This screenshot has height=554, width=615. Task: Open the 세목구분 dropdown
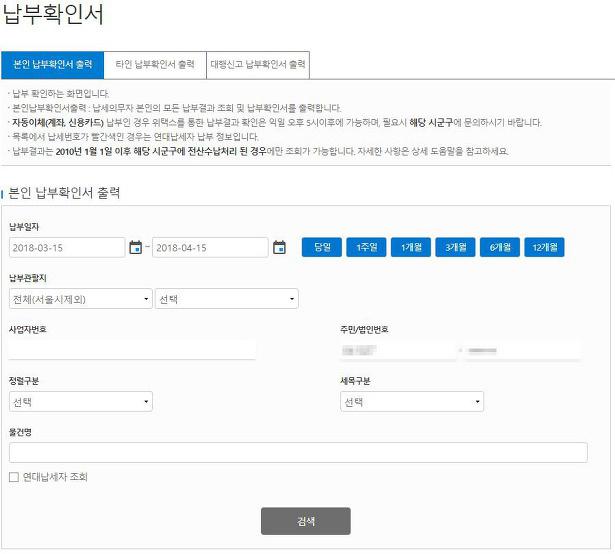[x=412, y=401]
